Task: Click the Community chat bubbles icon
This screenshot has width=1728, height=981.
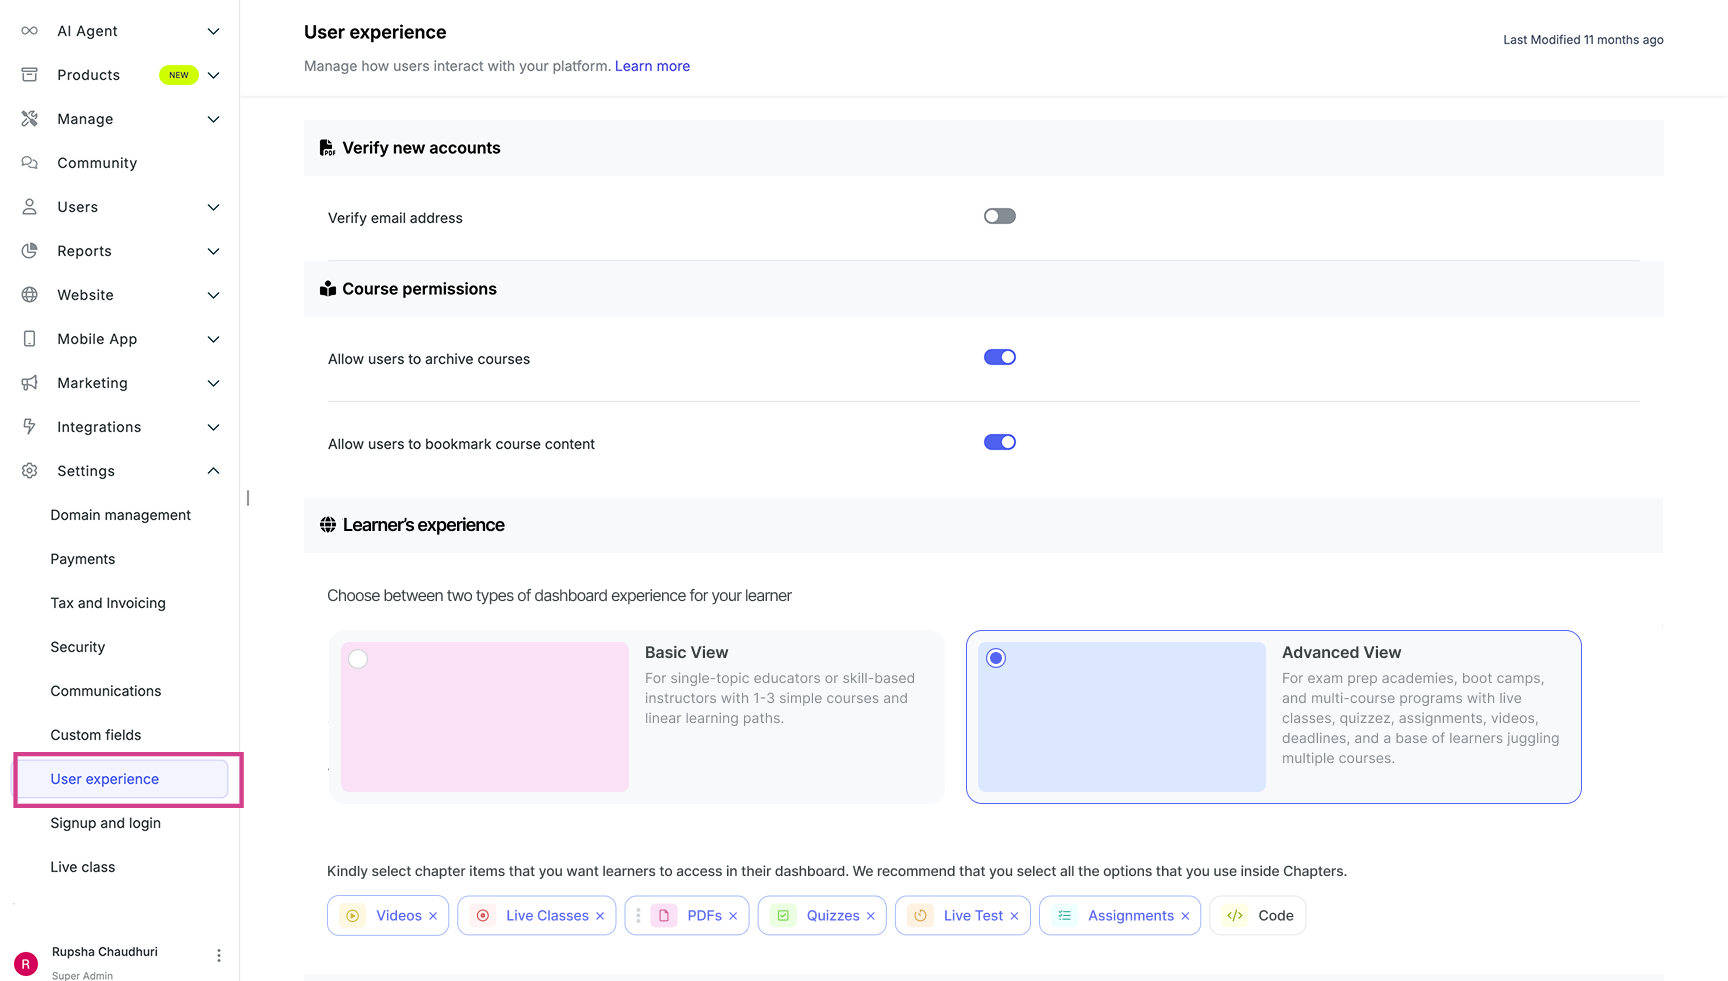Action: (x=30, y=163)
